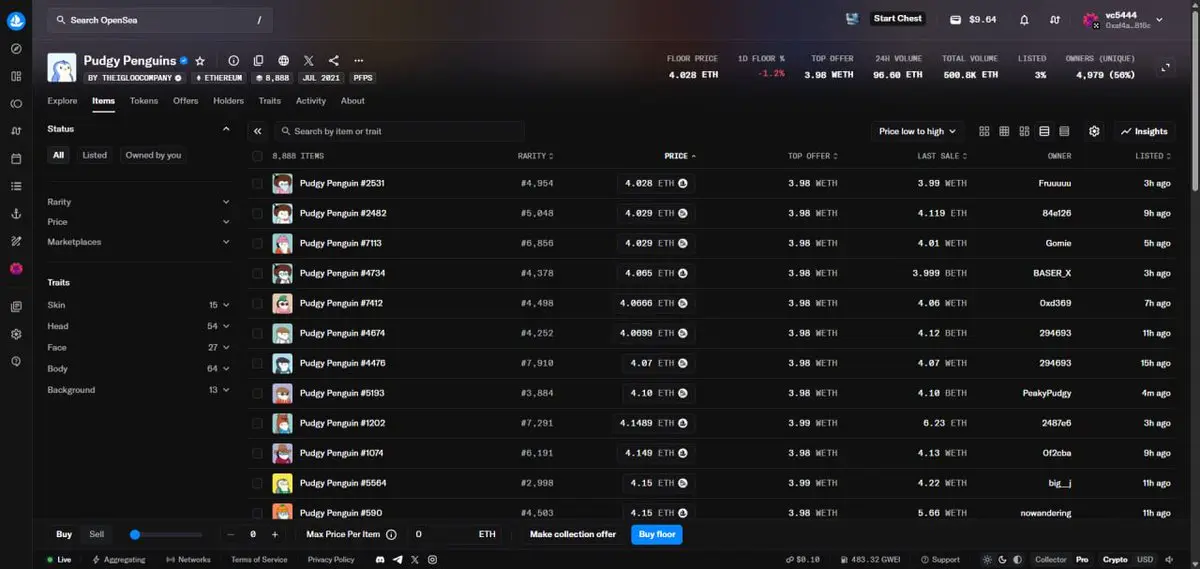The width and height of the screenshot is (1200, 569).
Task: Go to the Explore tab
Action: 62,101
